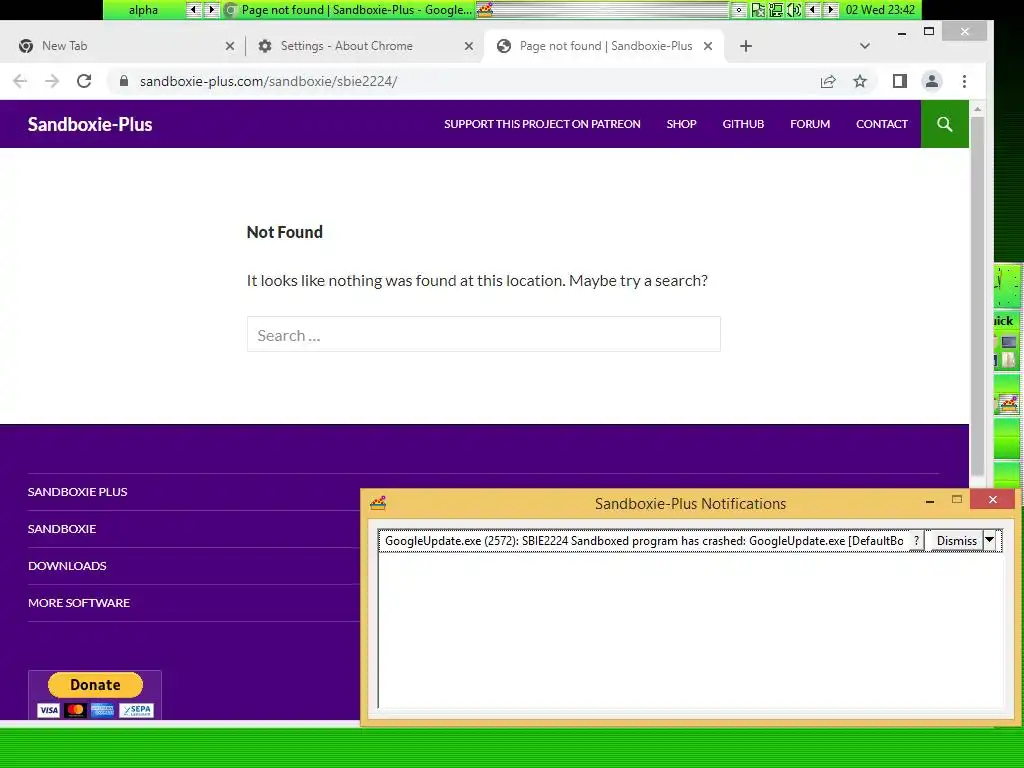Open the Shop menu item

681,124
